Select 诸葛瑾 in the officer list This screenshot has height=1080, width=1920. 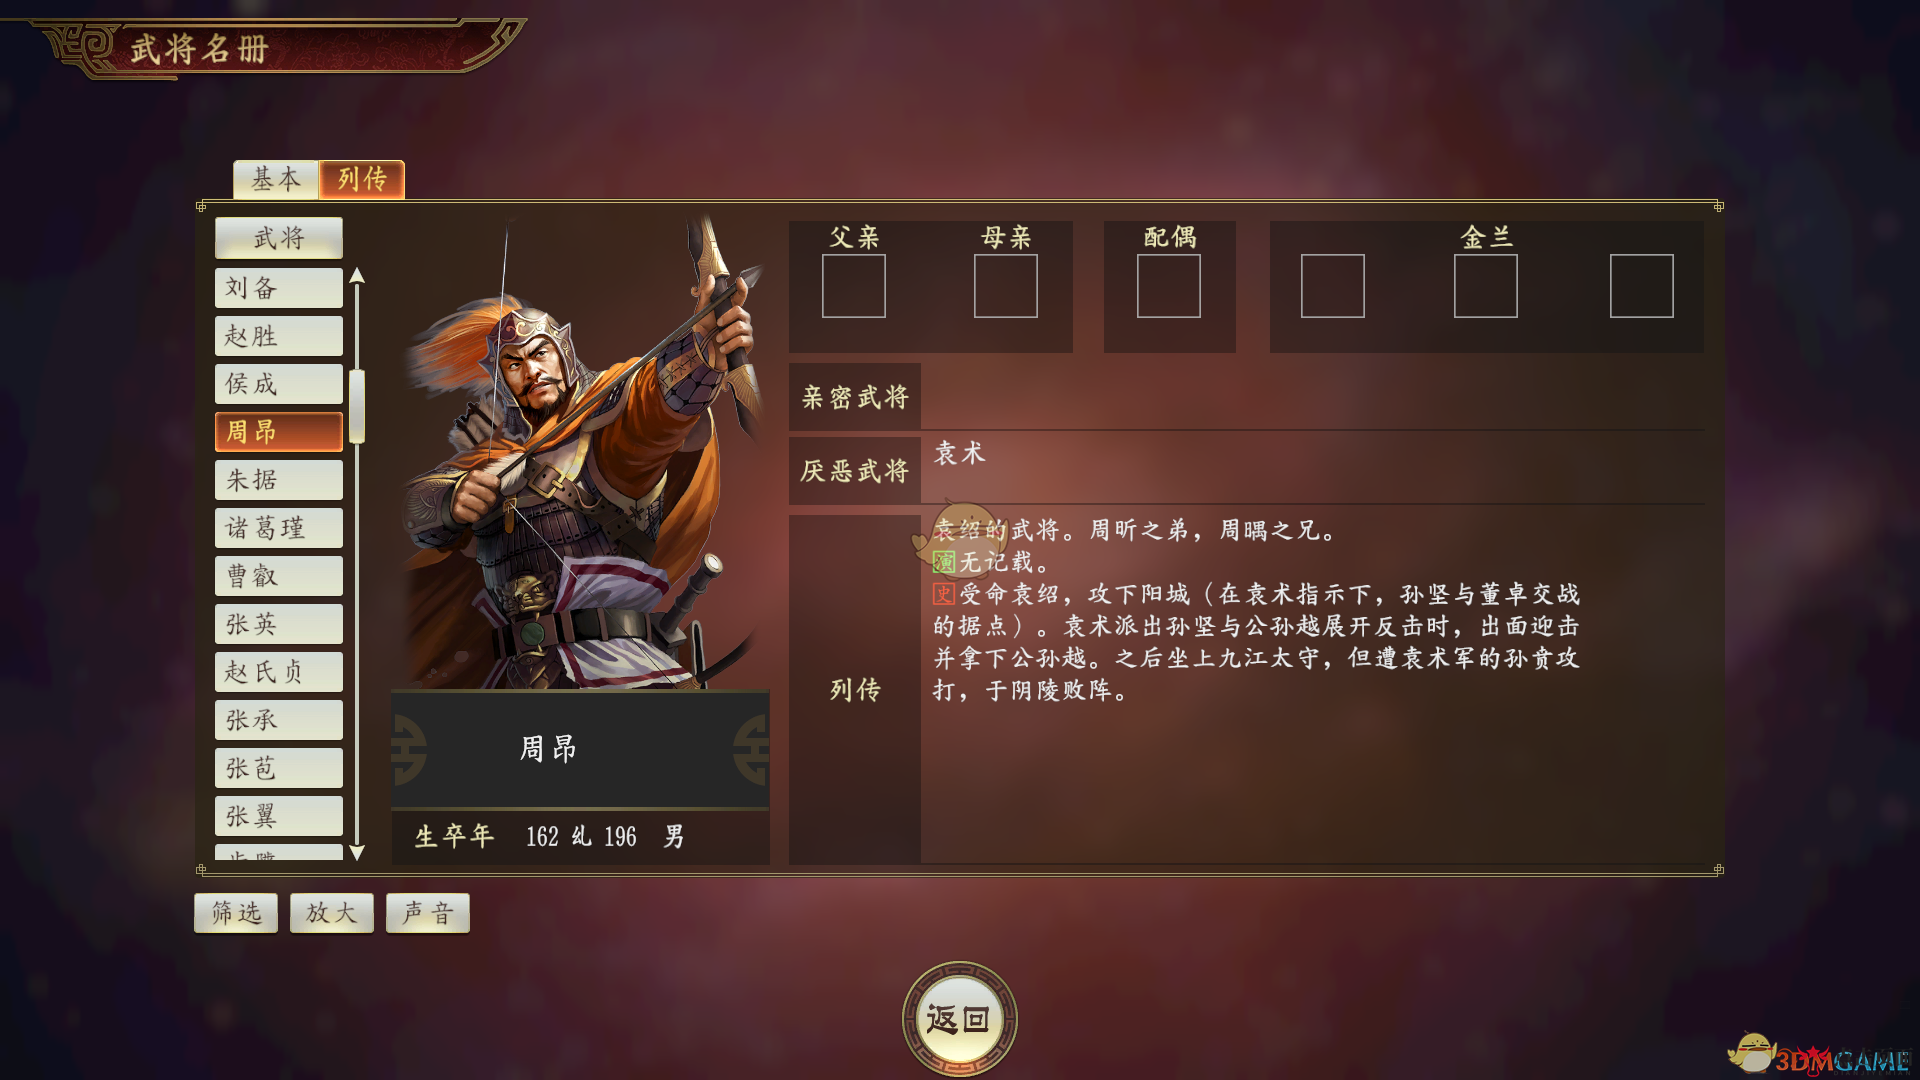[279, 528]
